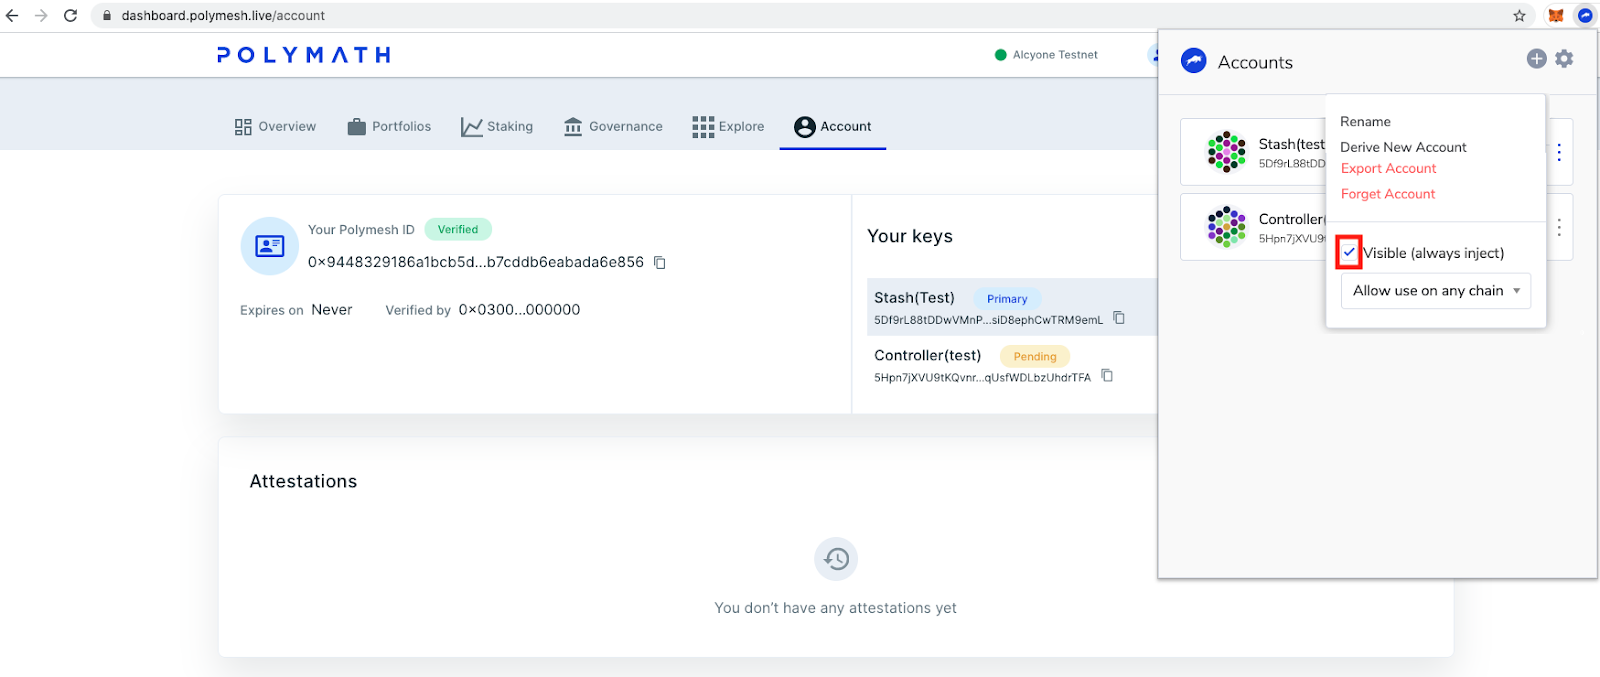Switch to the Portfolios tab
Viewport: 1600px width, 677px height.
tap(389, 127)
